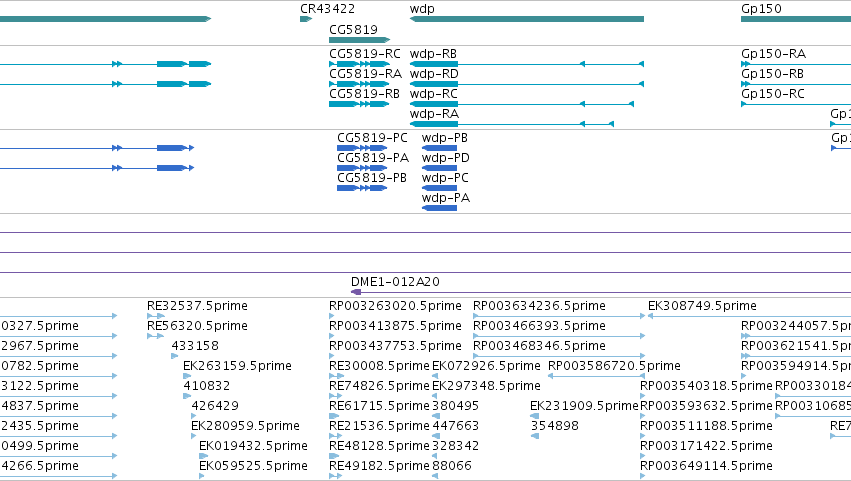Select the 380495 feature

455,406
